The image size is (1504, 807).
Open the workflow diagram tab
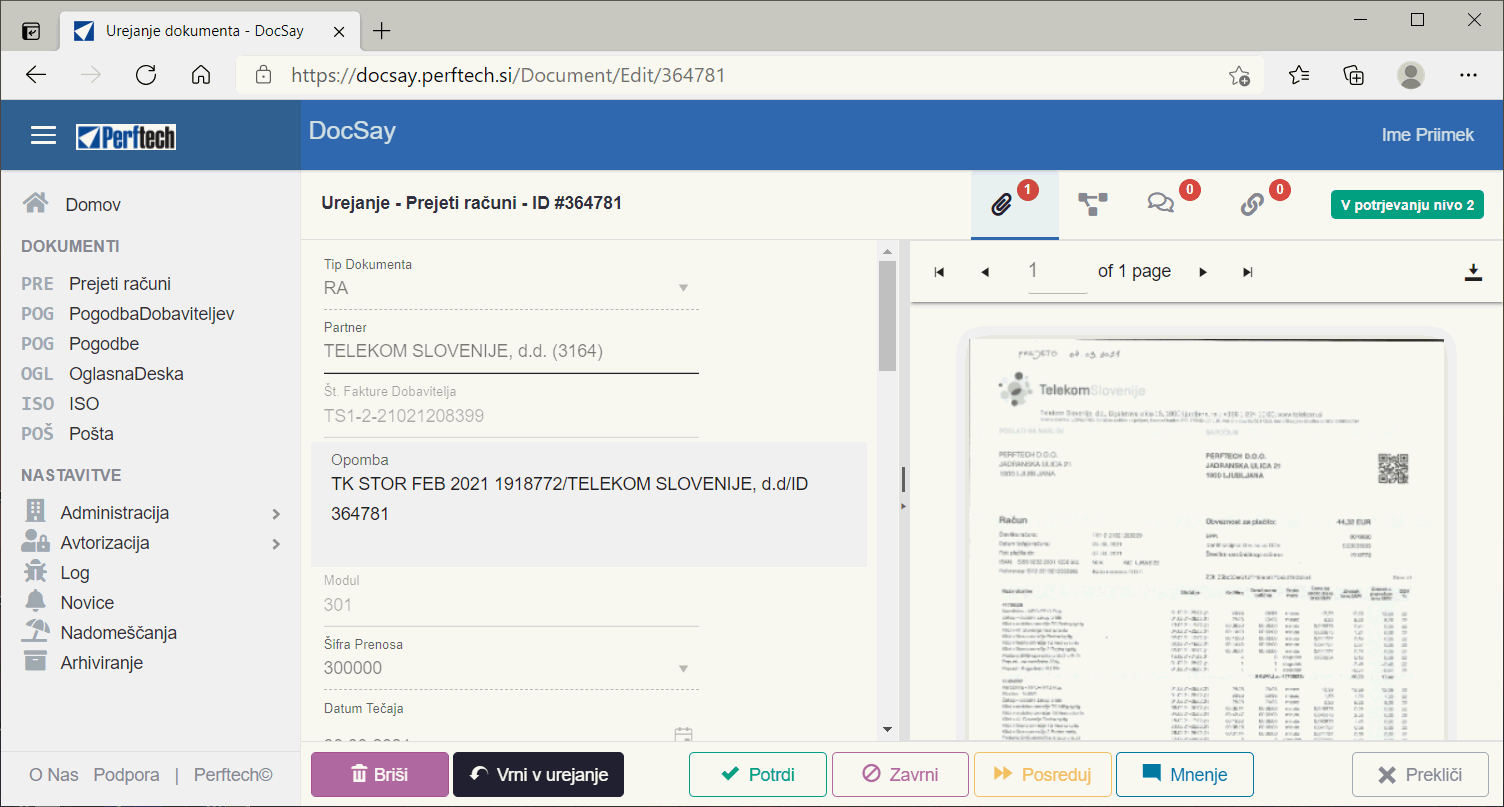[1092, 204]
